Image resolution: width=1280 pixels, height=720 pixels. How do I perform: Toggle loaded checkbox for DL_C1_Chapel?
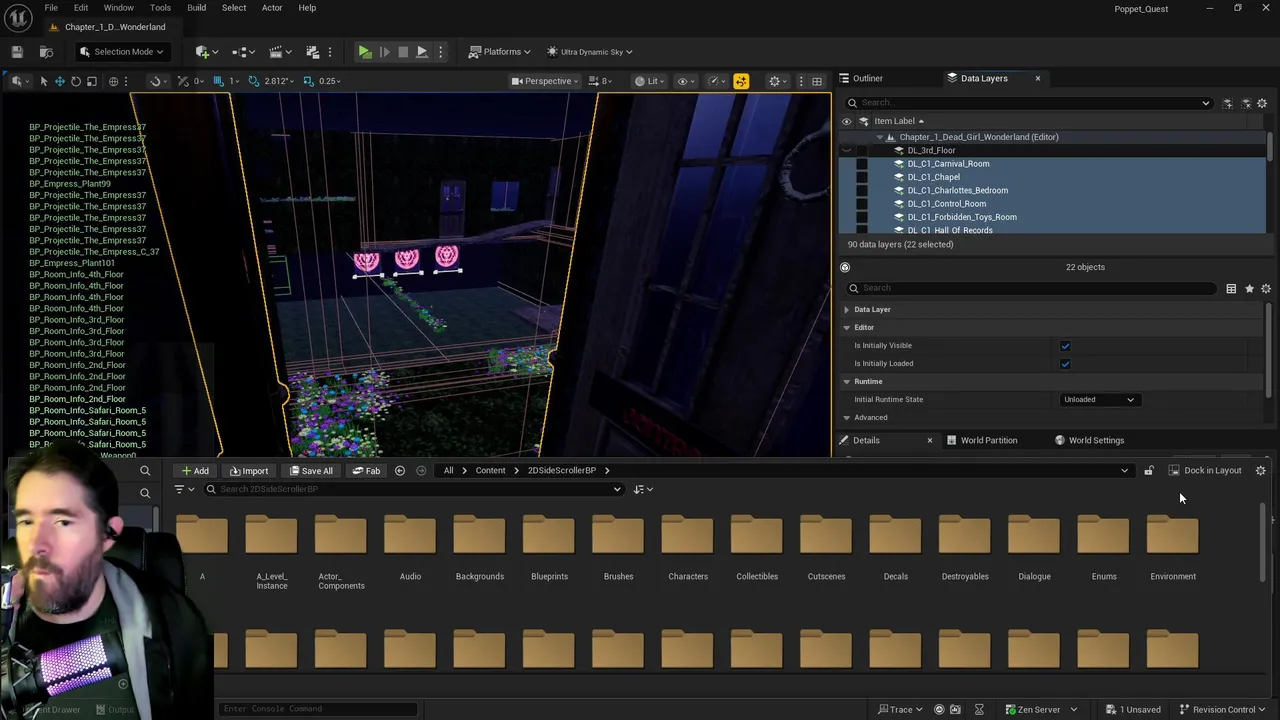coord(862,177)
